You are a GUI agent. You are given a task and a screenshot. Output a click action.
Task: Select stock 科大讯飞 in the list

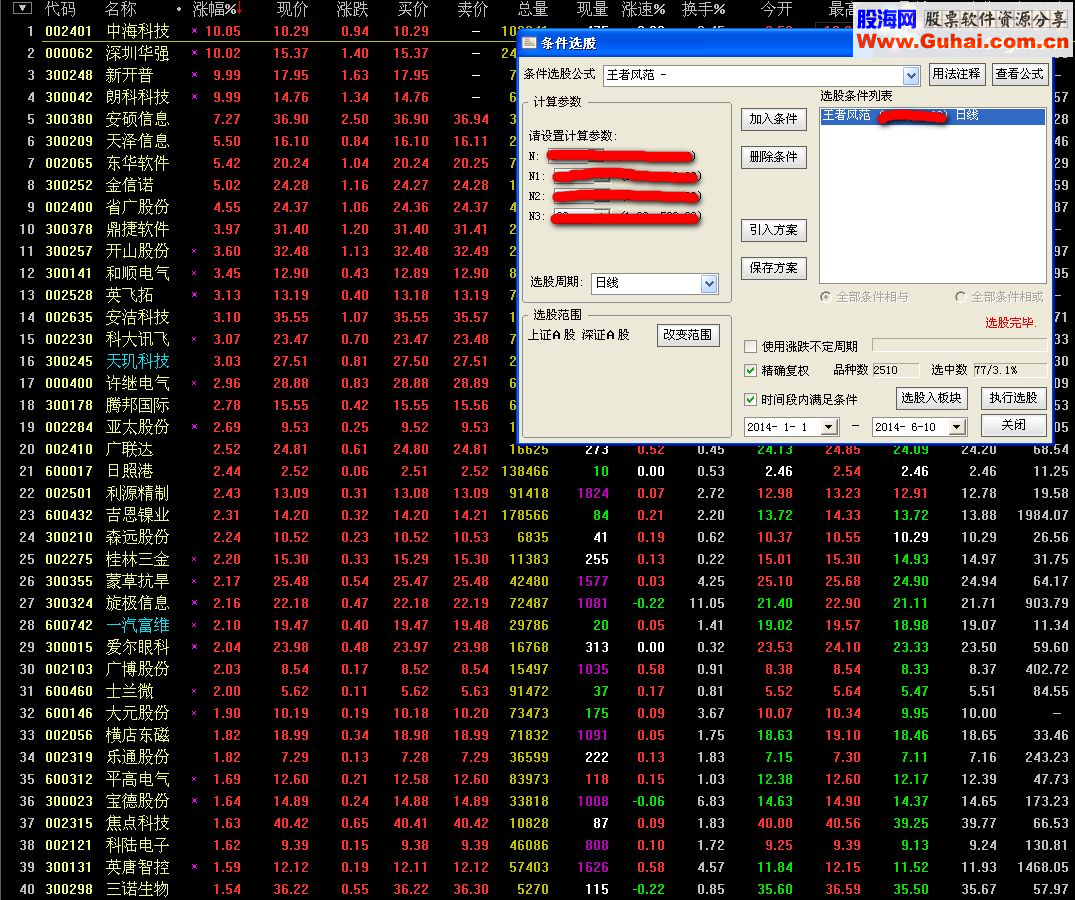click(x=138, y=339)
